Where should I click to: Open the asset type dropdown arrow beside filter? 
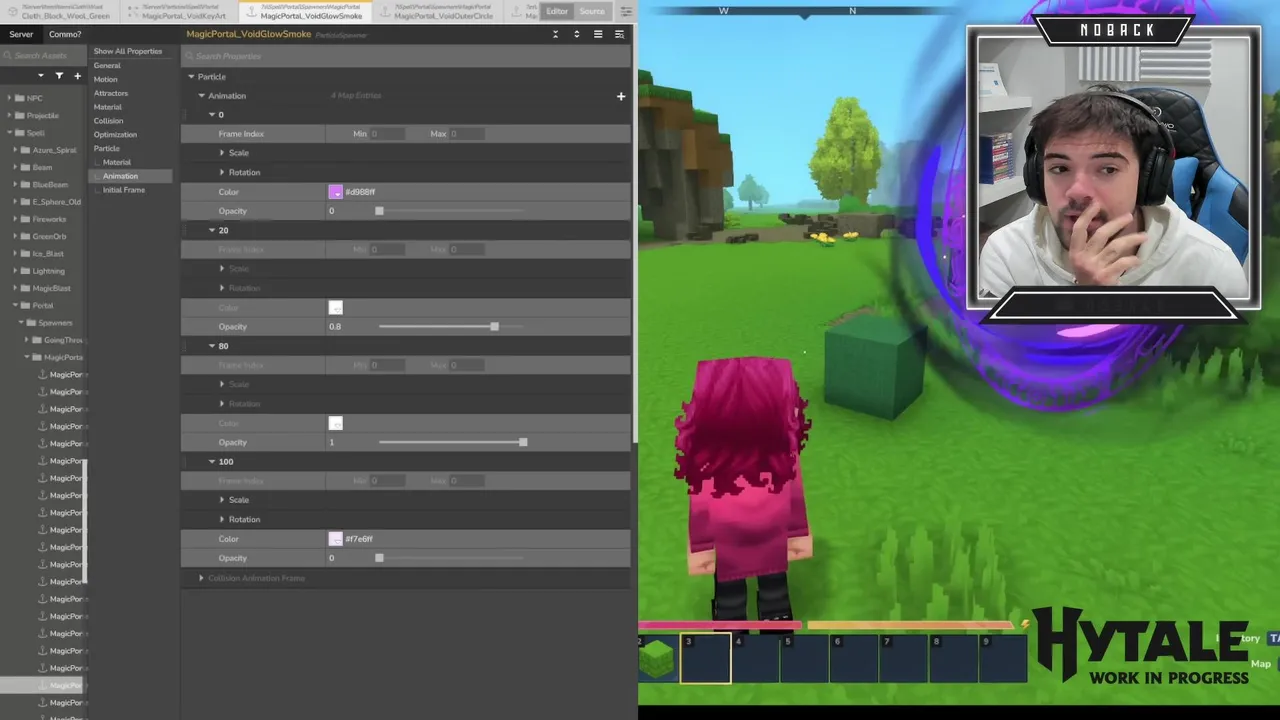pyautogui.click(x=41, y=76)
